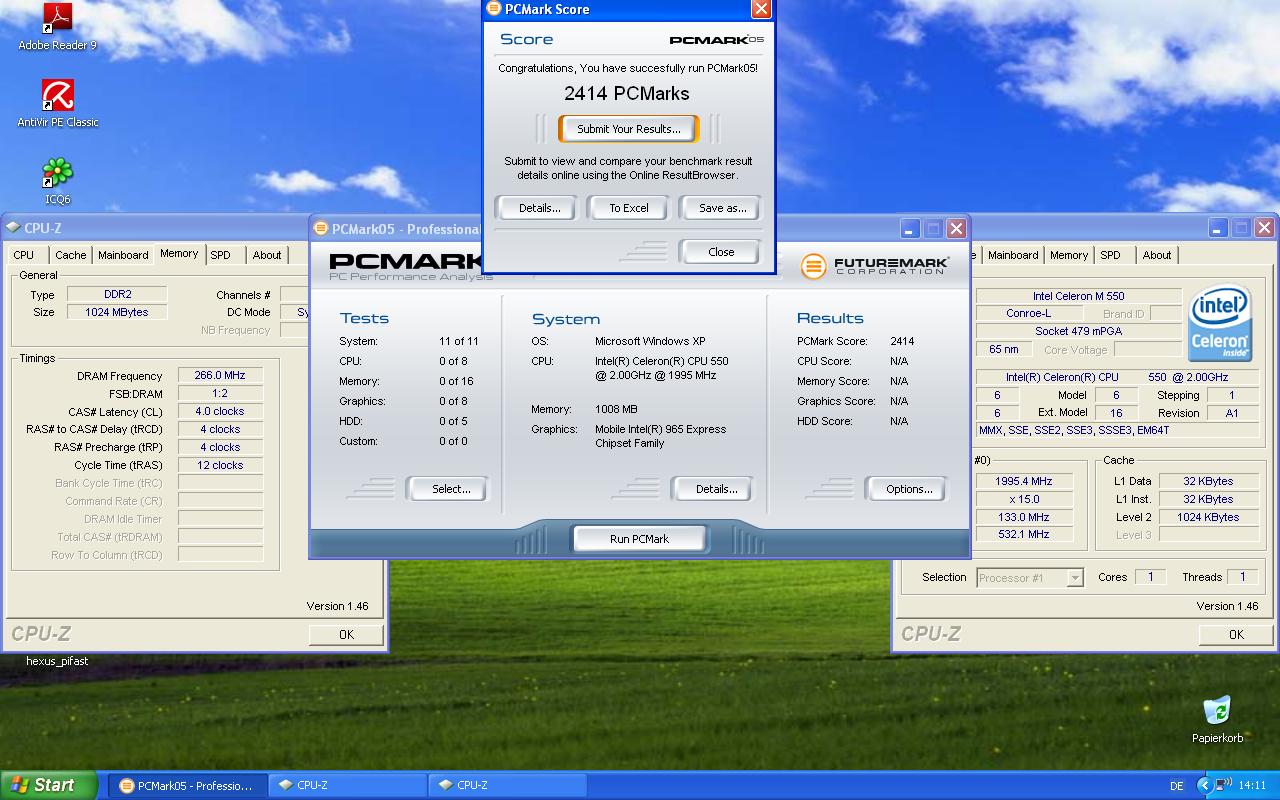Image resolution: width=1280 pixels, height=800 pixels.
Task: Click the Level 2 1024 KBytes cache value
Action: coord(1207,517)
